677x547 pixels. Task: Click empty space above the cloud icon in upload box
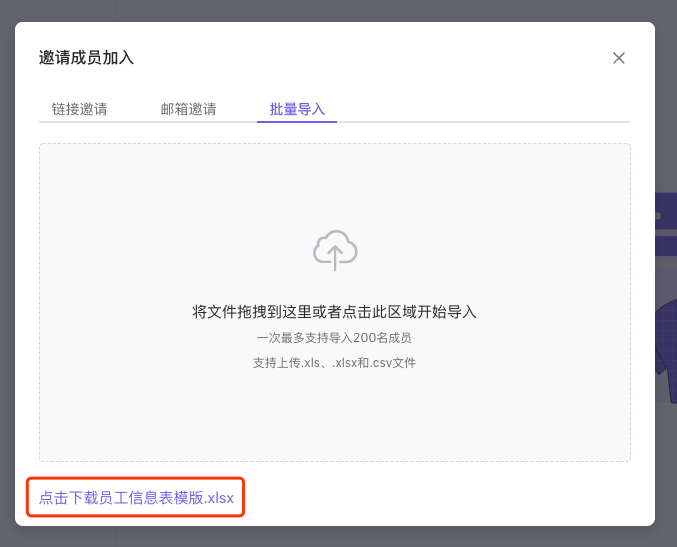click(335, 185)
